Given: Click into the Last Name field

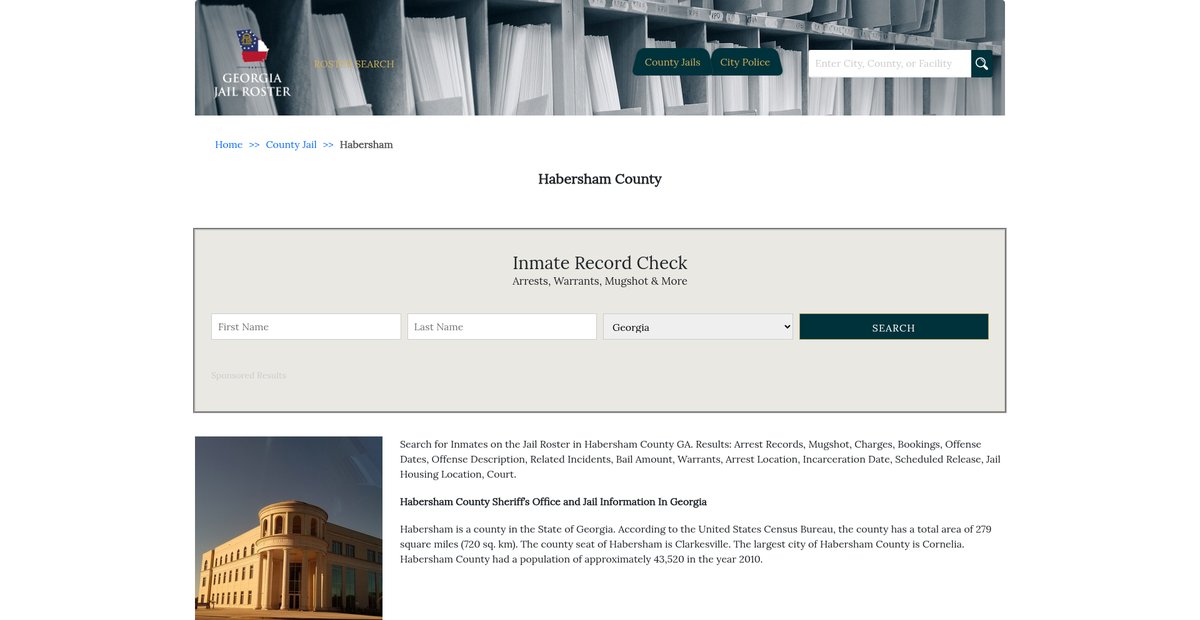Looking at the screenshot, I should click(502, 327).
